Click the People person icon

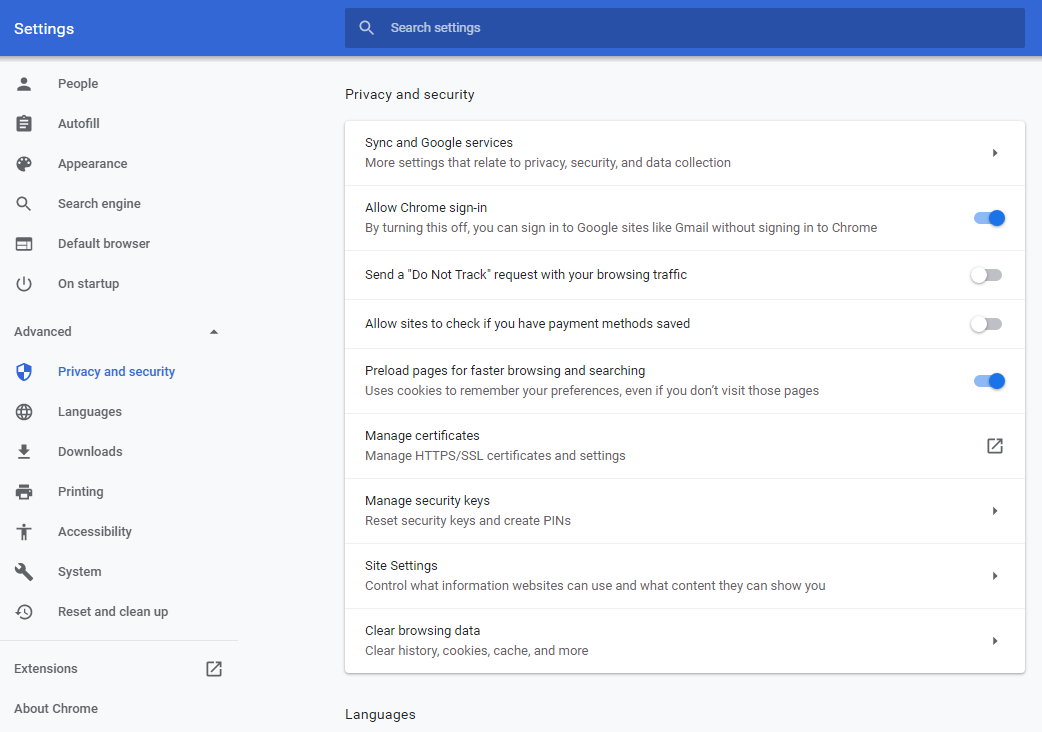(x=24, y=84)
